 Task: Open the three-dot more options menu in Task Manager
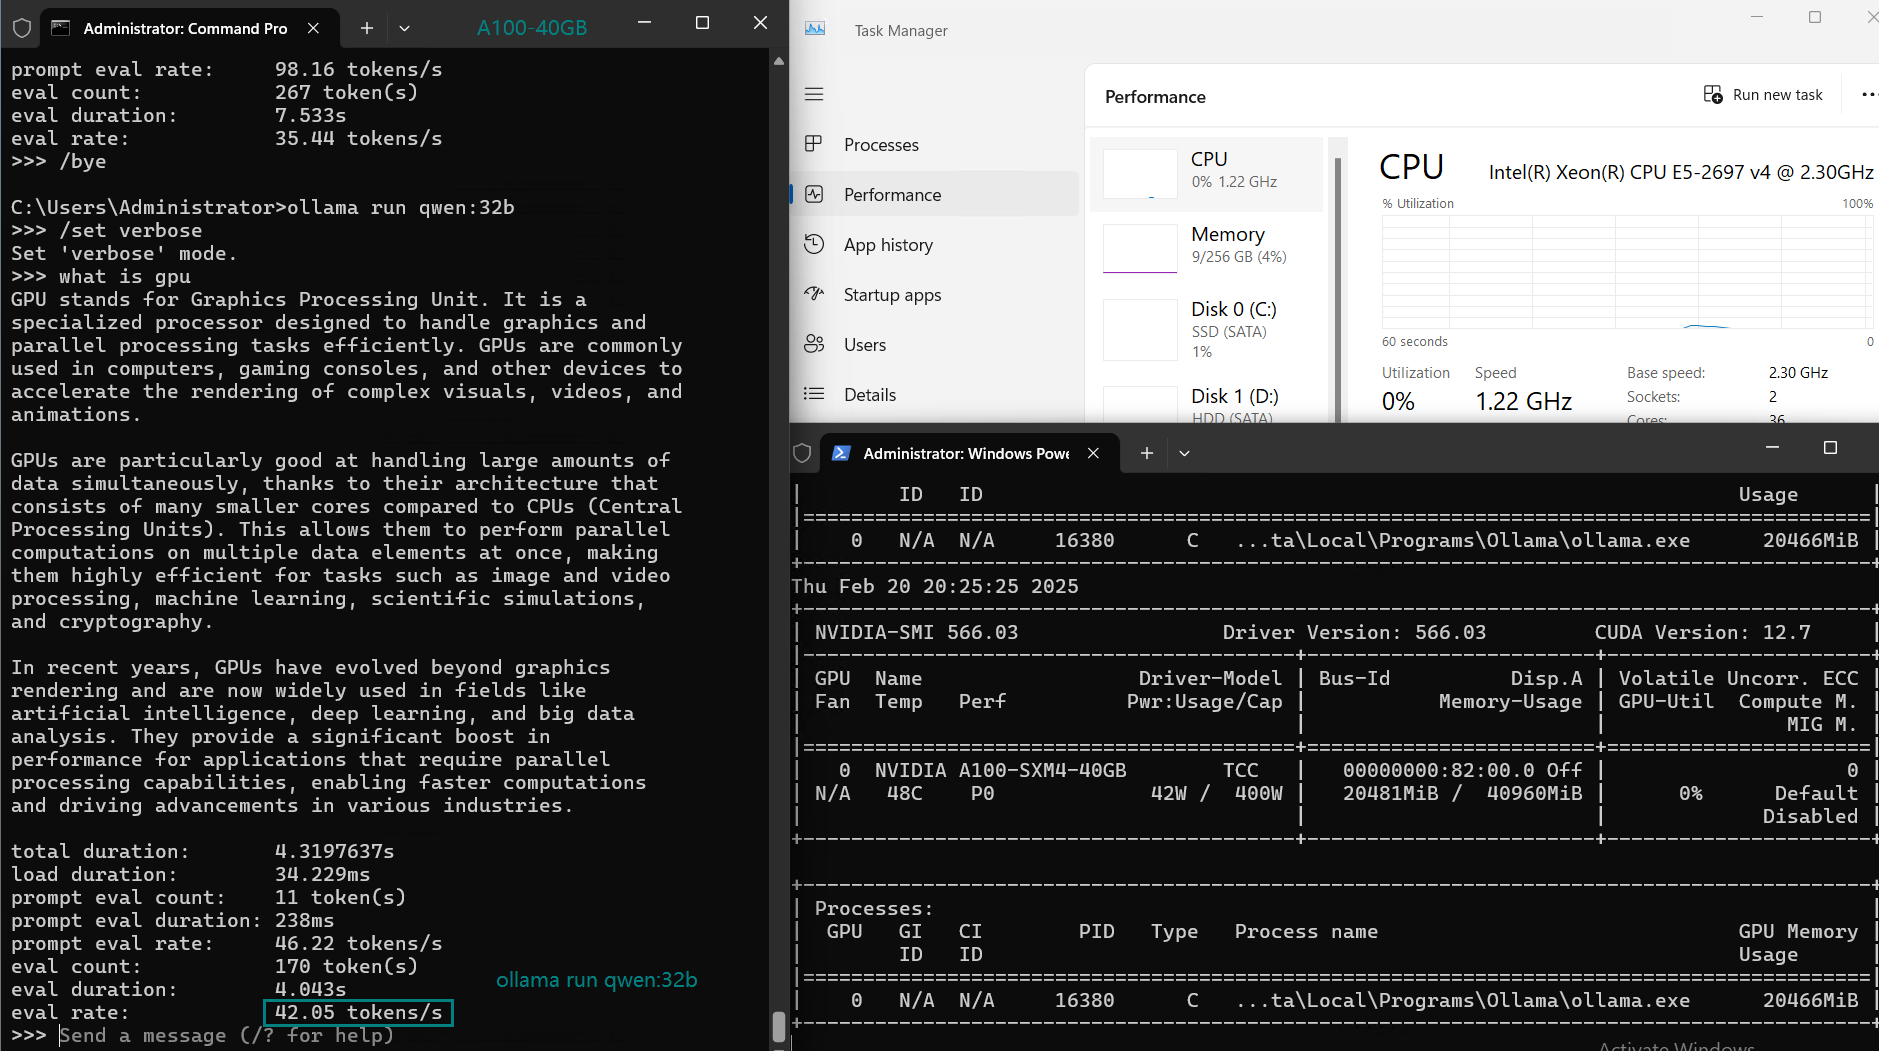point(1868,95)
